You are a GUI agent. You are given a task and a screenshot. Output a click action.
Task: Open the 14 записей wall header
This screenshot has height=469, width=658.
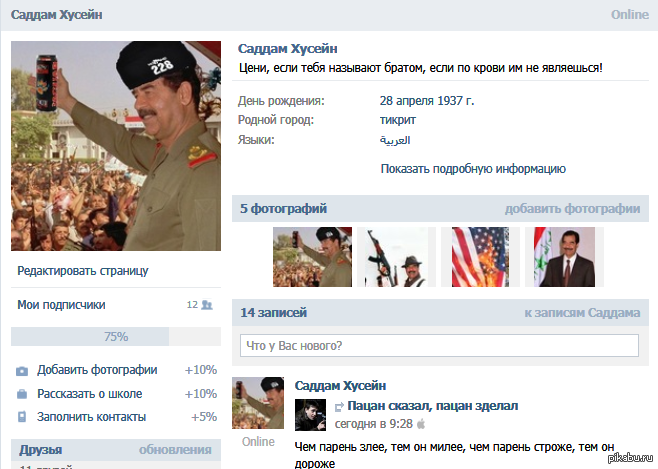tap(273, 313)
